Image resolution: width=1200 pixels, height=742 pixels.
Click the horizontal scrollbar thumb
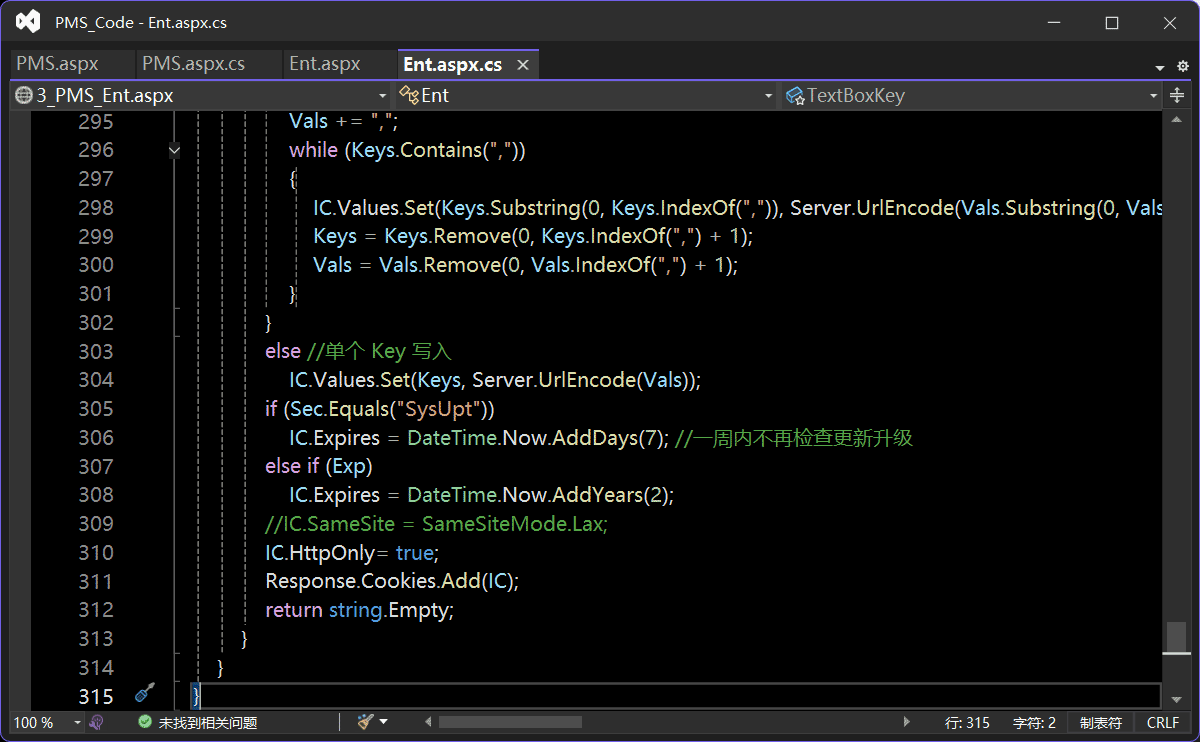tap(510, 722)
